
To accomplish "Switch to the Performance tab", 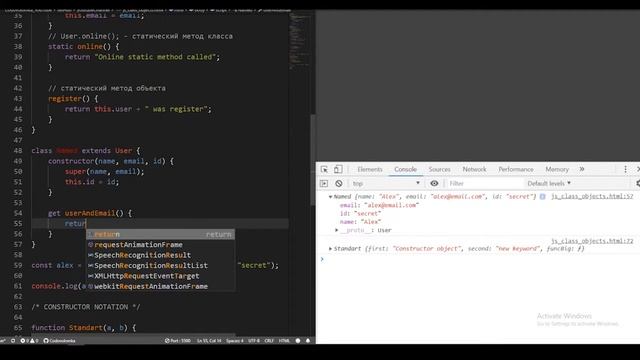I will [x=516, y=169].
